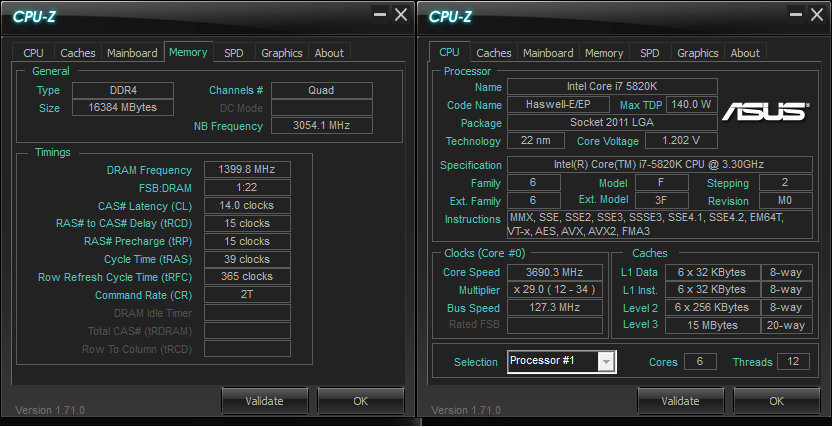Image resolution: width=832 pixels, height=427 pixels.
Task: Click the Instructions list field
Action: click(x=660, y=224)
